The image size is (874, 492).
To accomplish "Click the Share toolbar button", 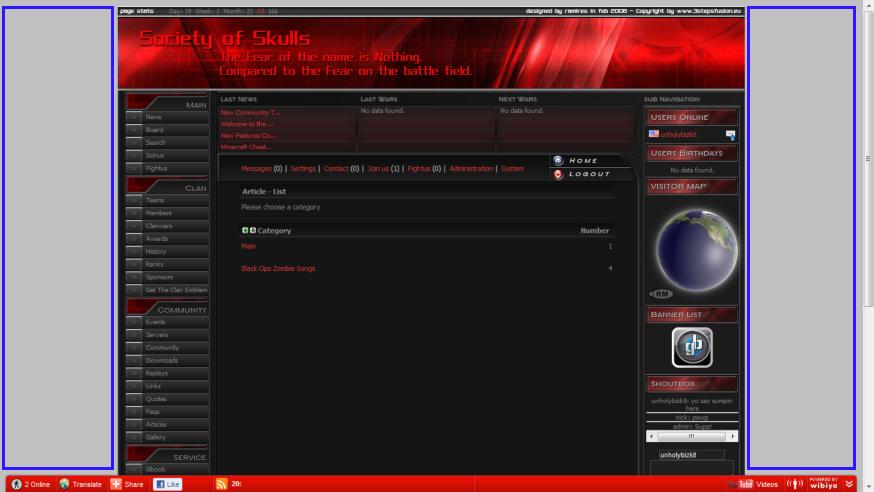I will 127,484.
